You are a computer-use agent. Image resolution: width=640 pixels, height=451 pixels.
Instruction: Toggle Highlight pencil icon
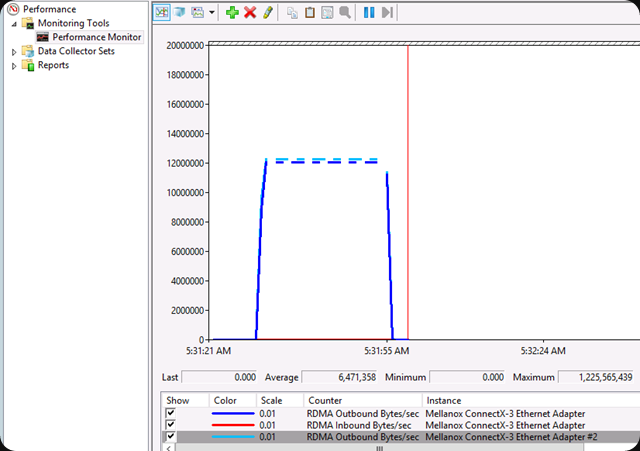268,12
